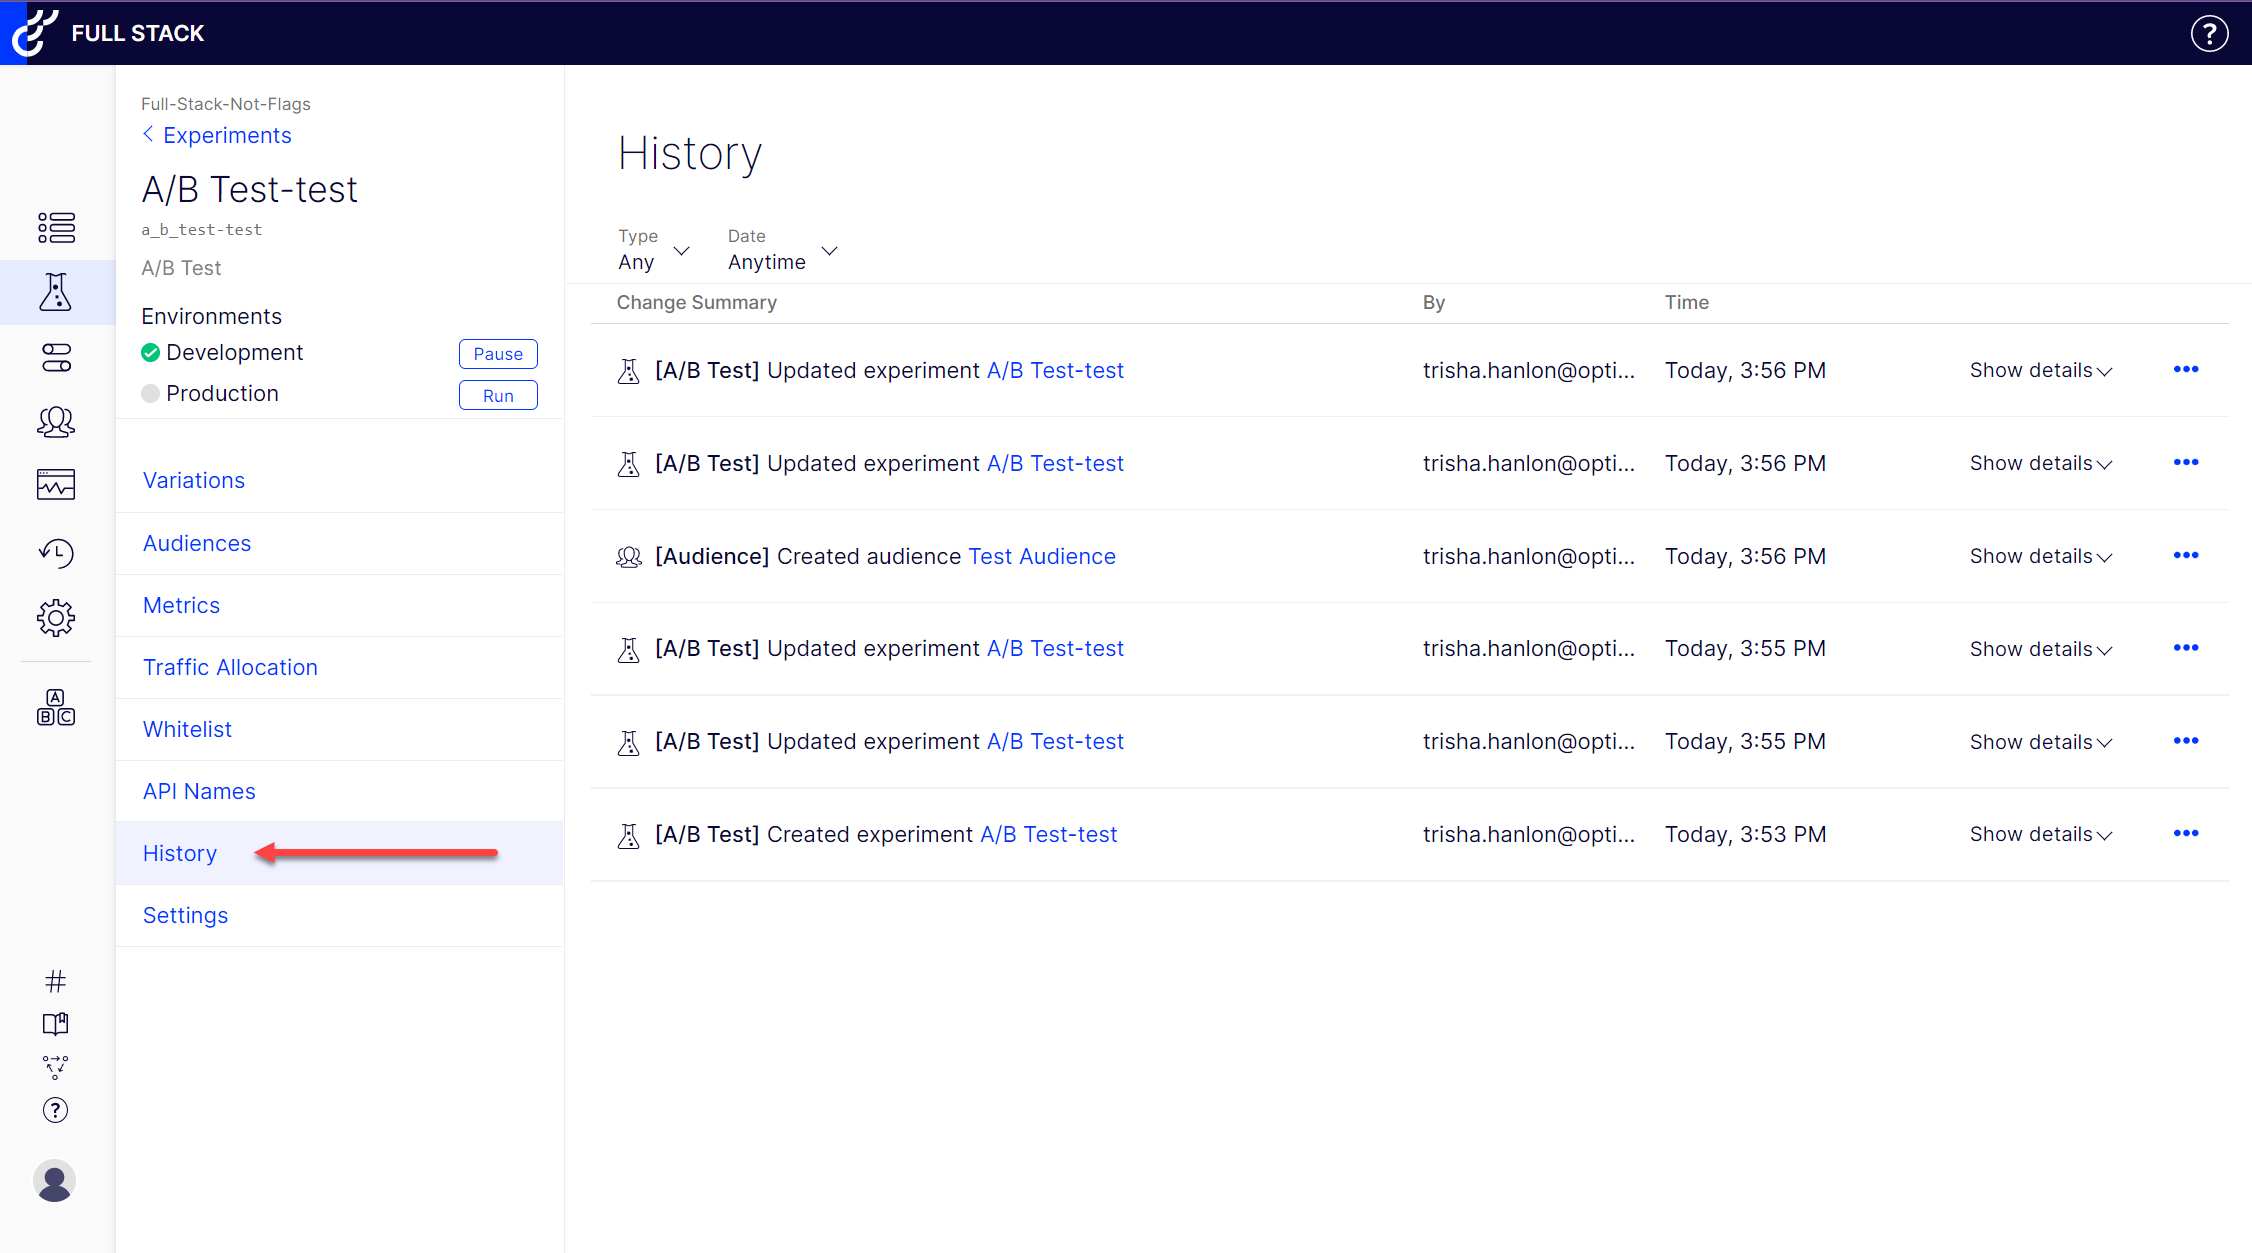Go back to Experiments link
Viewport: 2252px width, 1253px height.
(x=226, y=135)
